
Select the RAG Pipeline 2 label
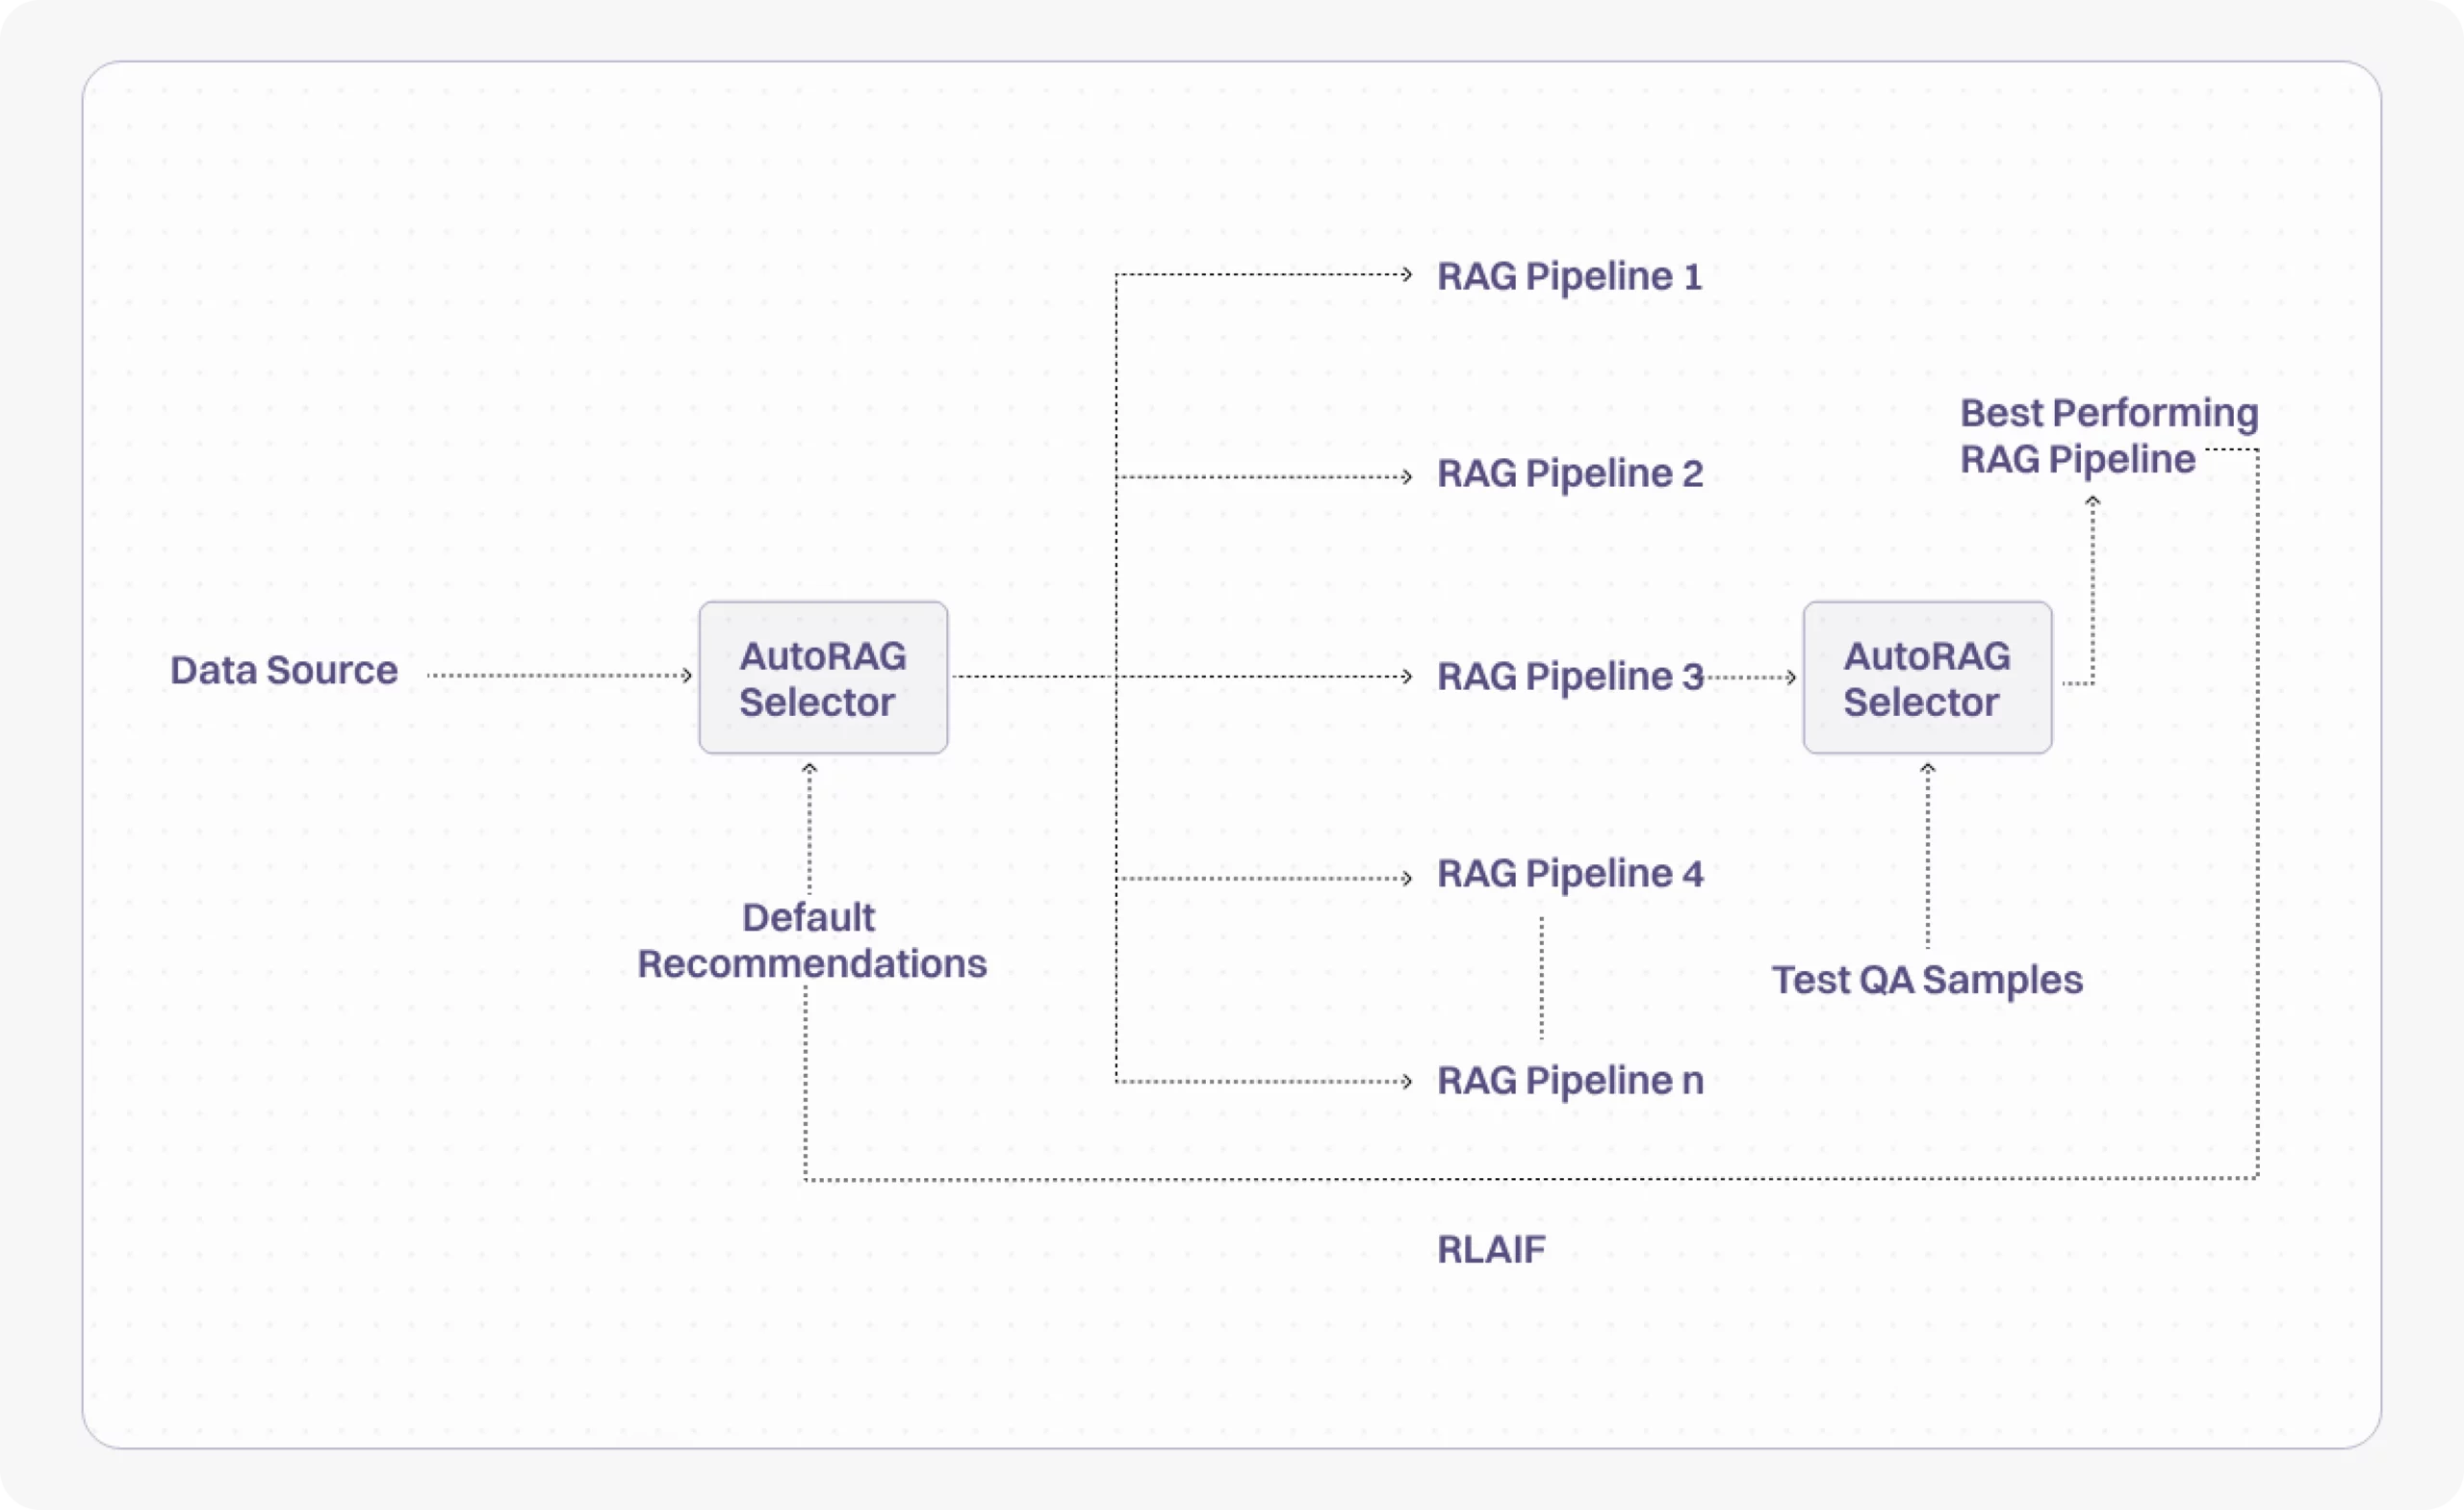[1570, 473]
